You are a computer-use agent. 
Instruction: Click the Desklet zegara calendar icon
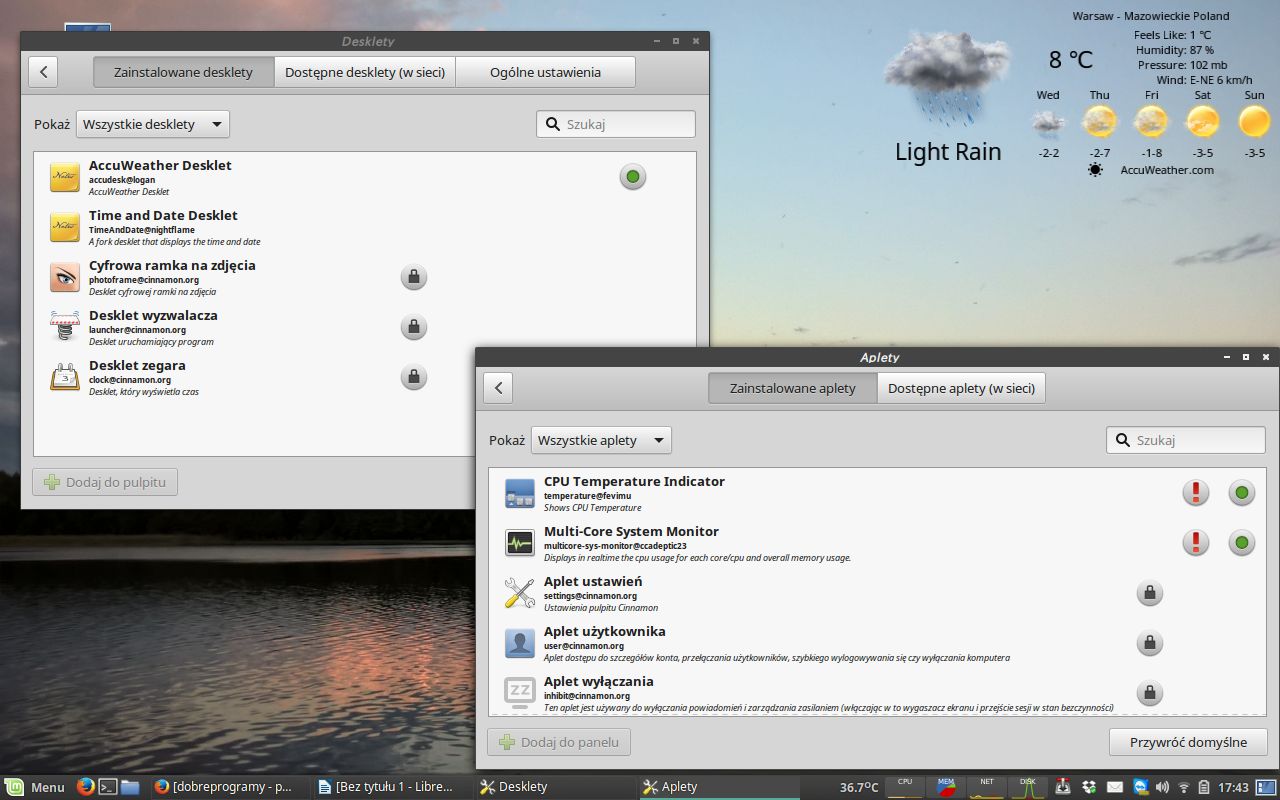coord(65,377)
